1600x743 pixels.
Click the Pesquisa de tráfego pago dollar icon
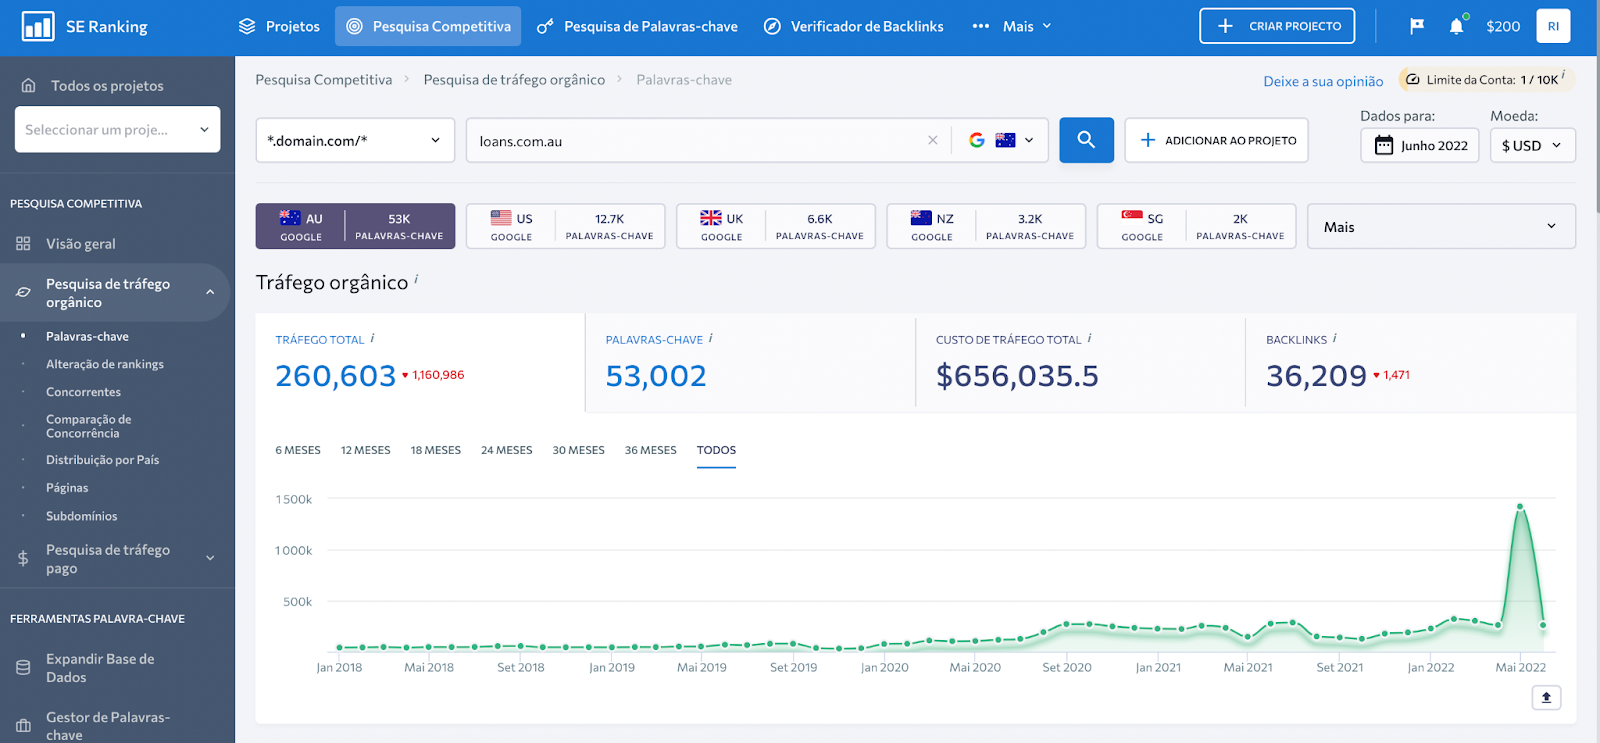23,559
